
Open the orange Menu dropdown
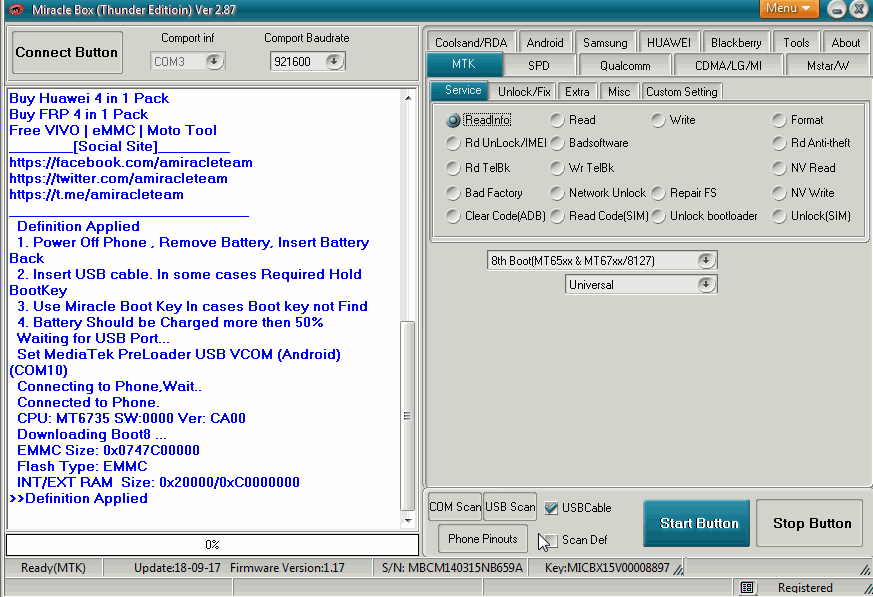[788, 8]
